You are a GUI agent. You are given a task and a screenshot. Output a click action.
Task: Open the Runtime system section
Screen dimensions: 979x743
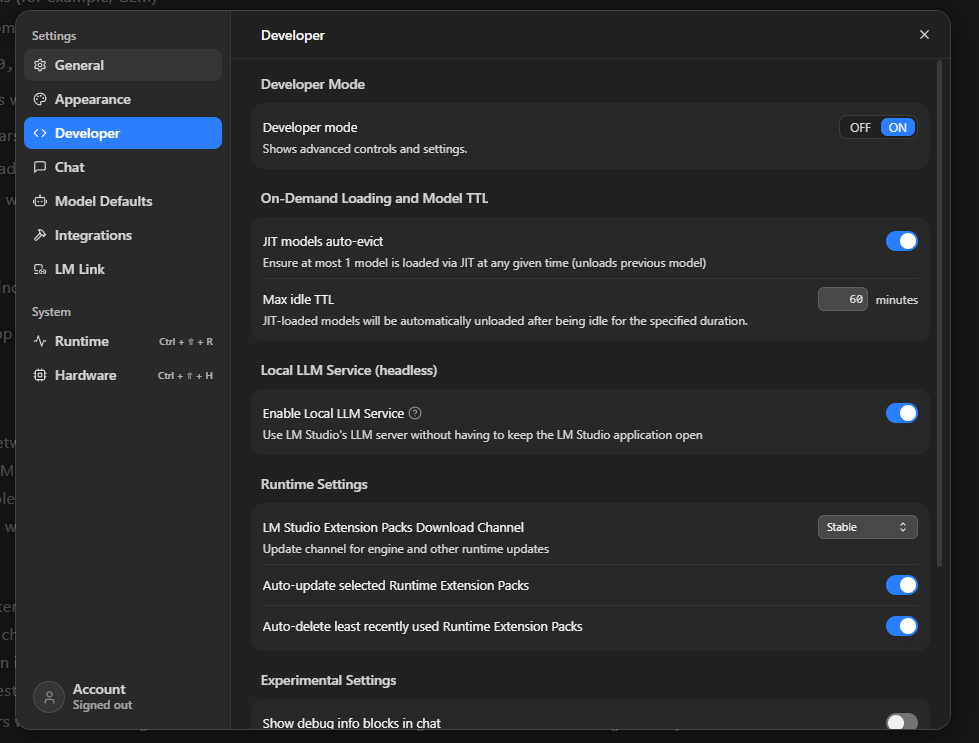click(x=123, y=341)
